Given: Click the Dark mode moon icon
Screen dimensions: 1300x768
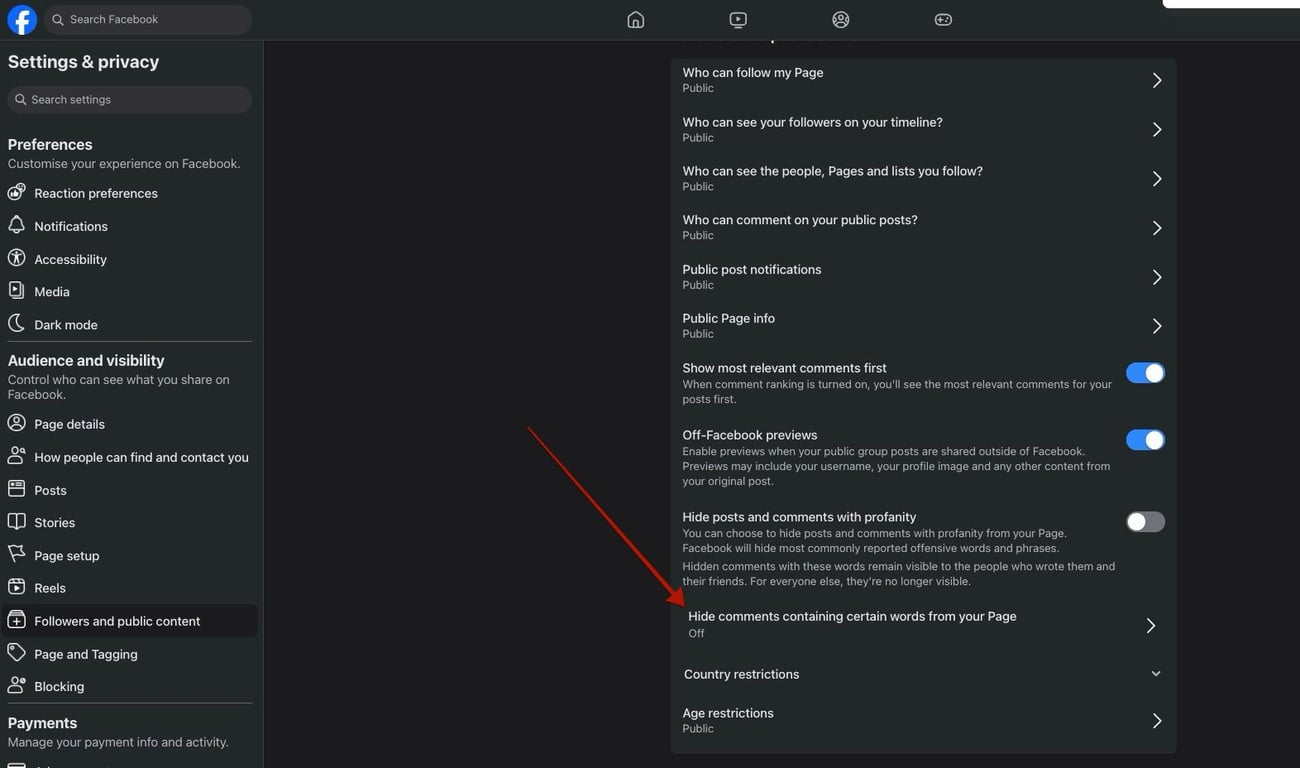Looking at the screenshot, I should (x=17, y=324).
